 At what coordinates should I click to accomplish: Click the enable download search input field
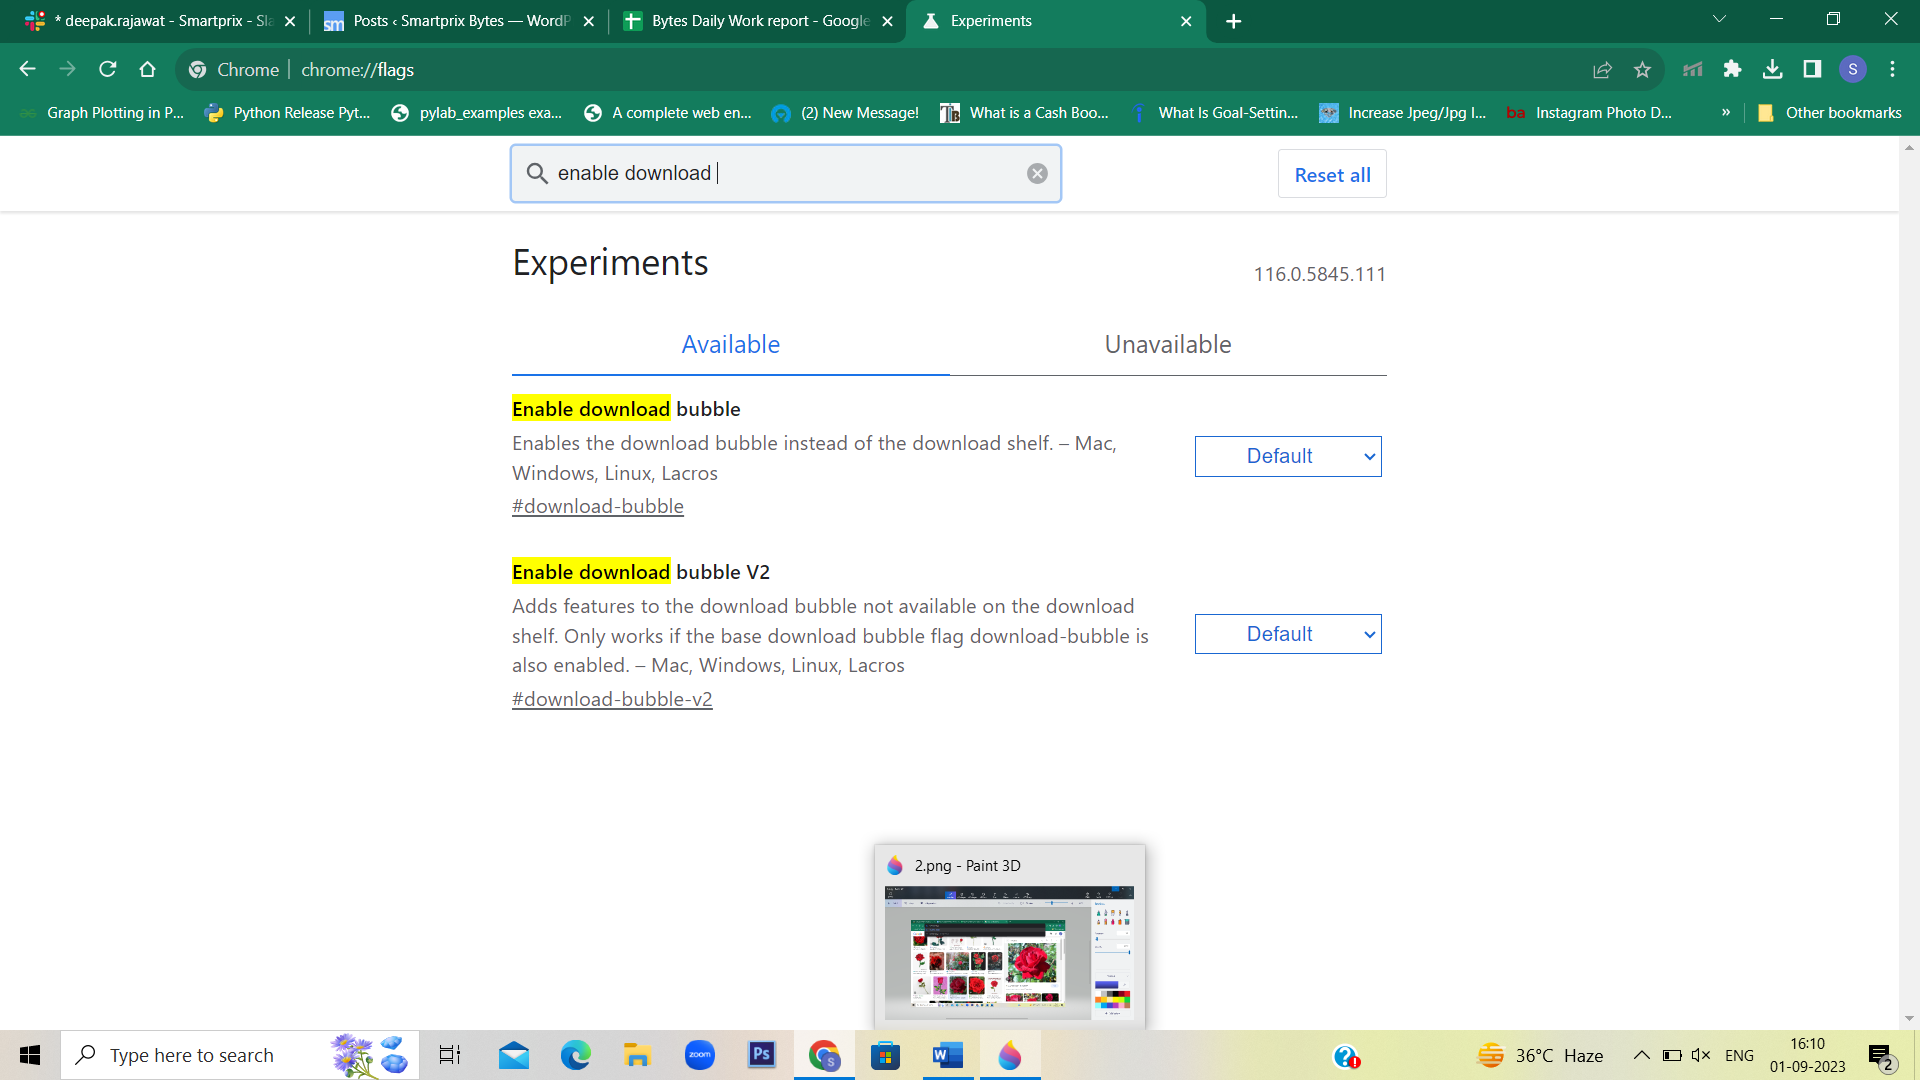click(x=786, y=173)
